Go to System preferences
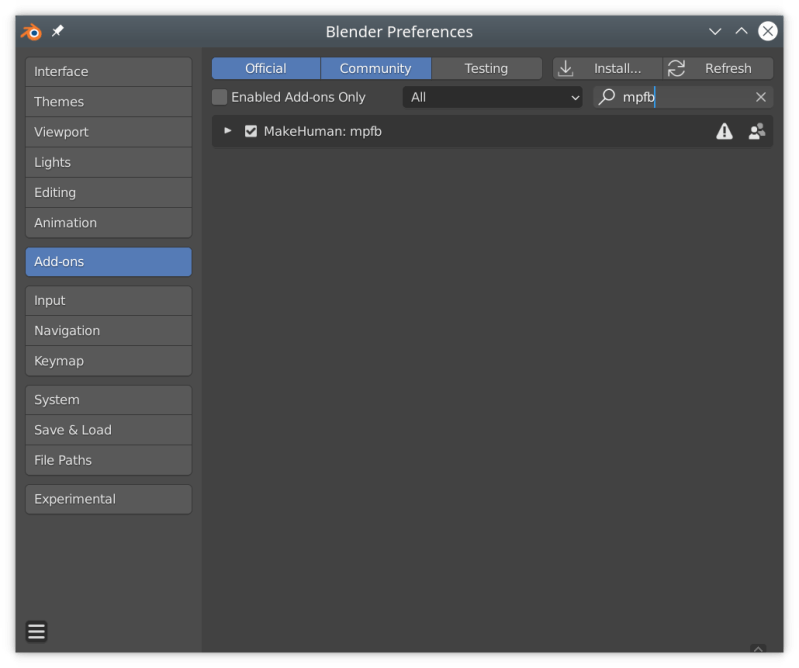This screenshot has height=668, width=799. pos(109,399)
